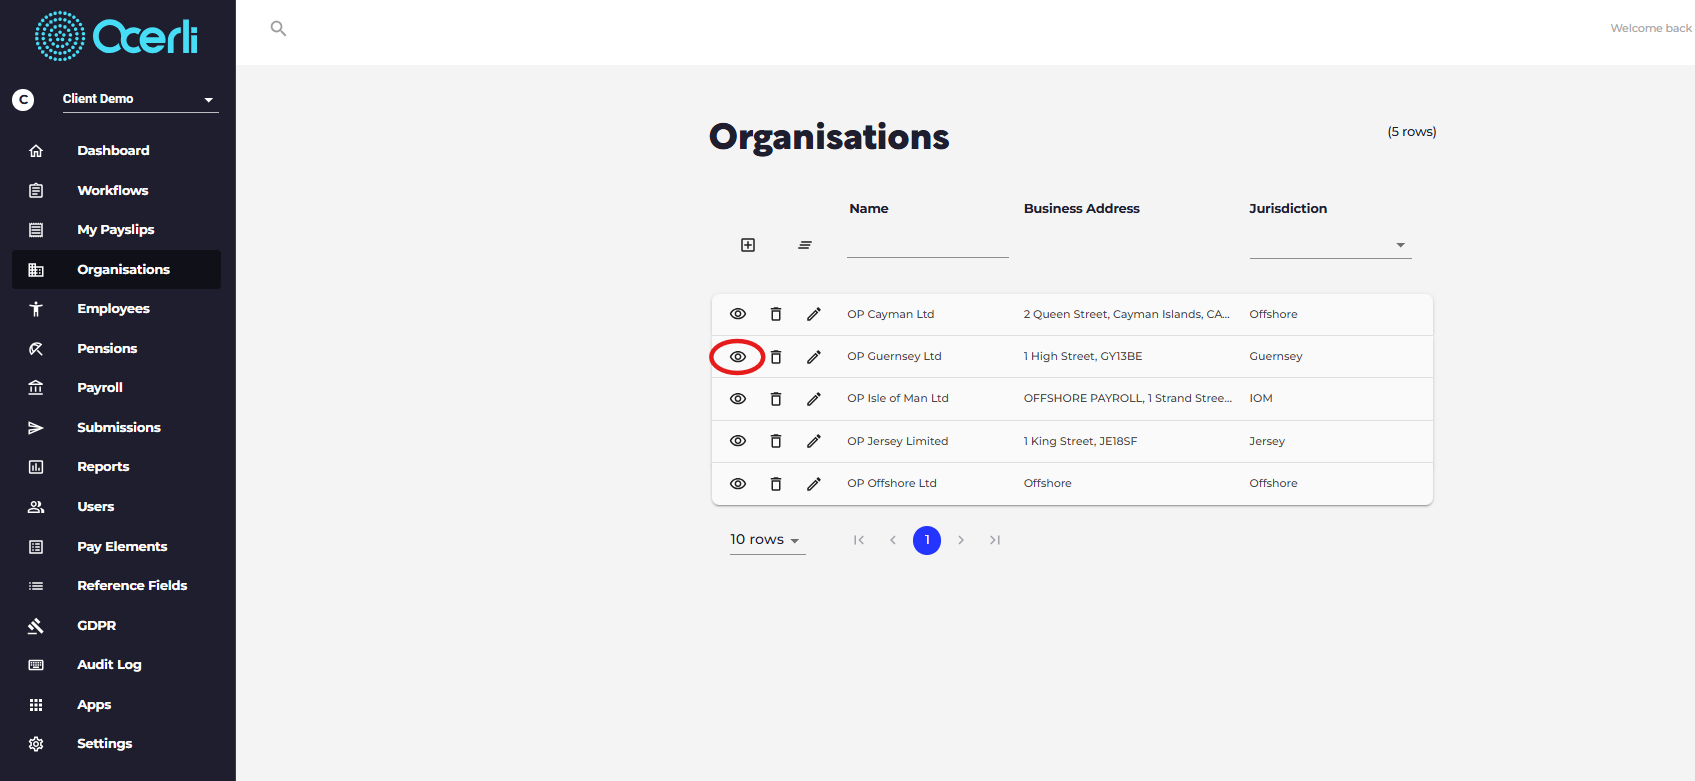
Task: Open the Client Demo dropdown
Action: [140, 99]
